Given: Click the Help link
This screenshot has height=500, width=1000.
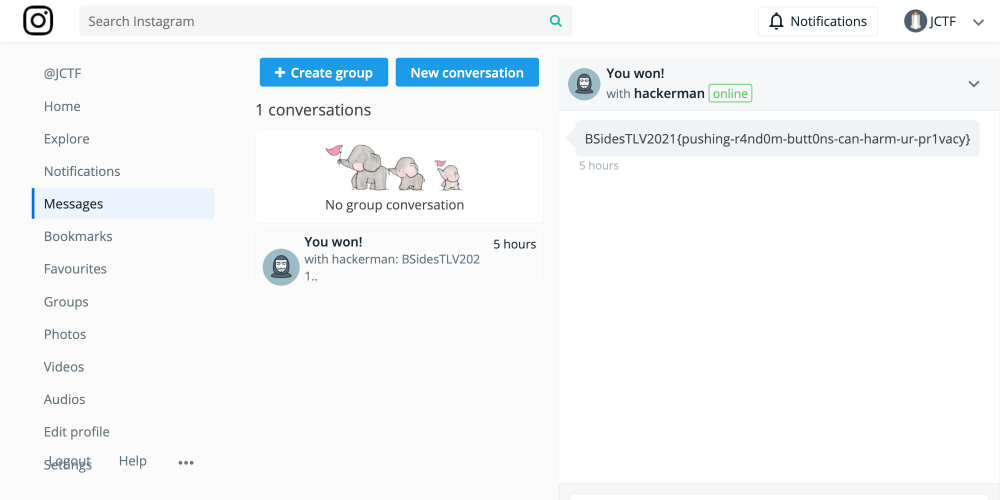Looking at the screenshot, I should click(x=133, y=461).
